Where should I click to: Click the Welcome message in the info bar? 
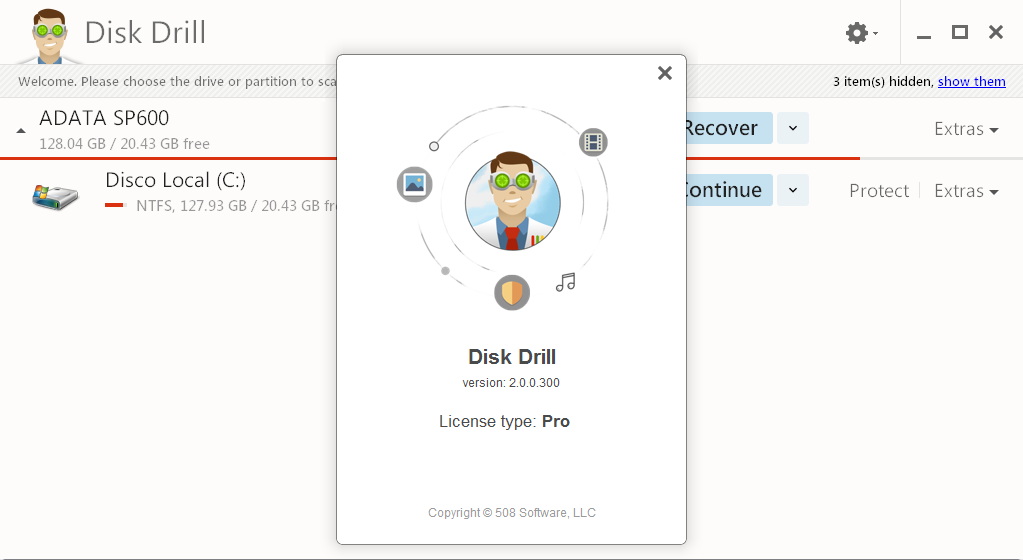click(x=177, y=82)
